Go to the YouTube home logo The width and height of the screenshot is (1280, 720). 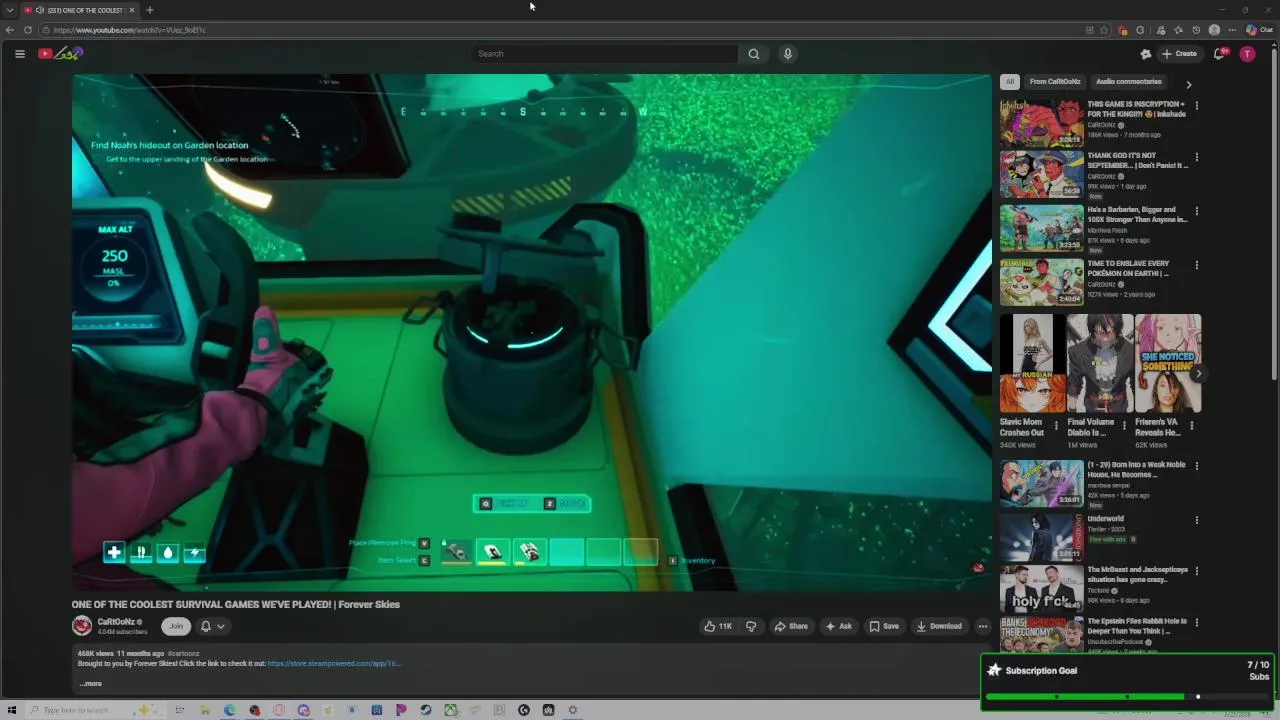point(60,53)
